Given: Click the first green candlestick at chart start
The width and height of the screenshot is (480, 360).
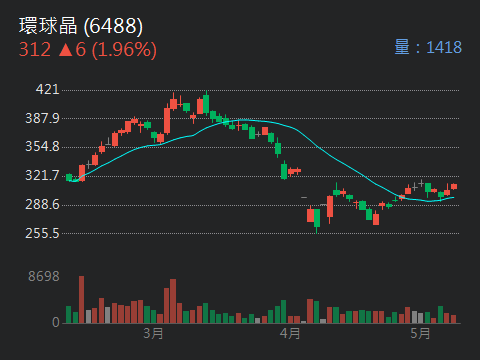Looking at the screenshot, I should 69,177.
